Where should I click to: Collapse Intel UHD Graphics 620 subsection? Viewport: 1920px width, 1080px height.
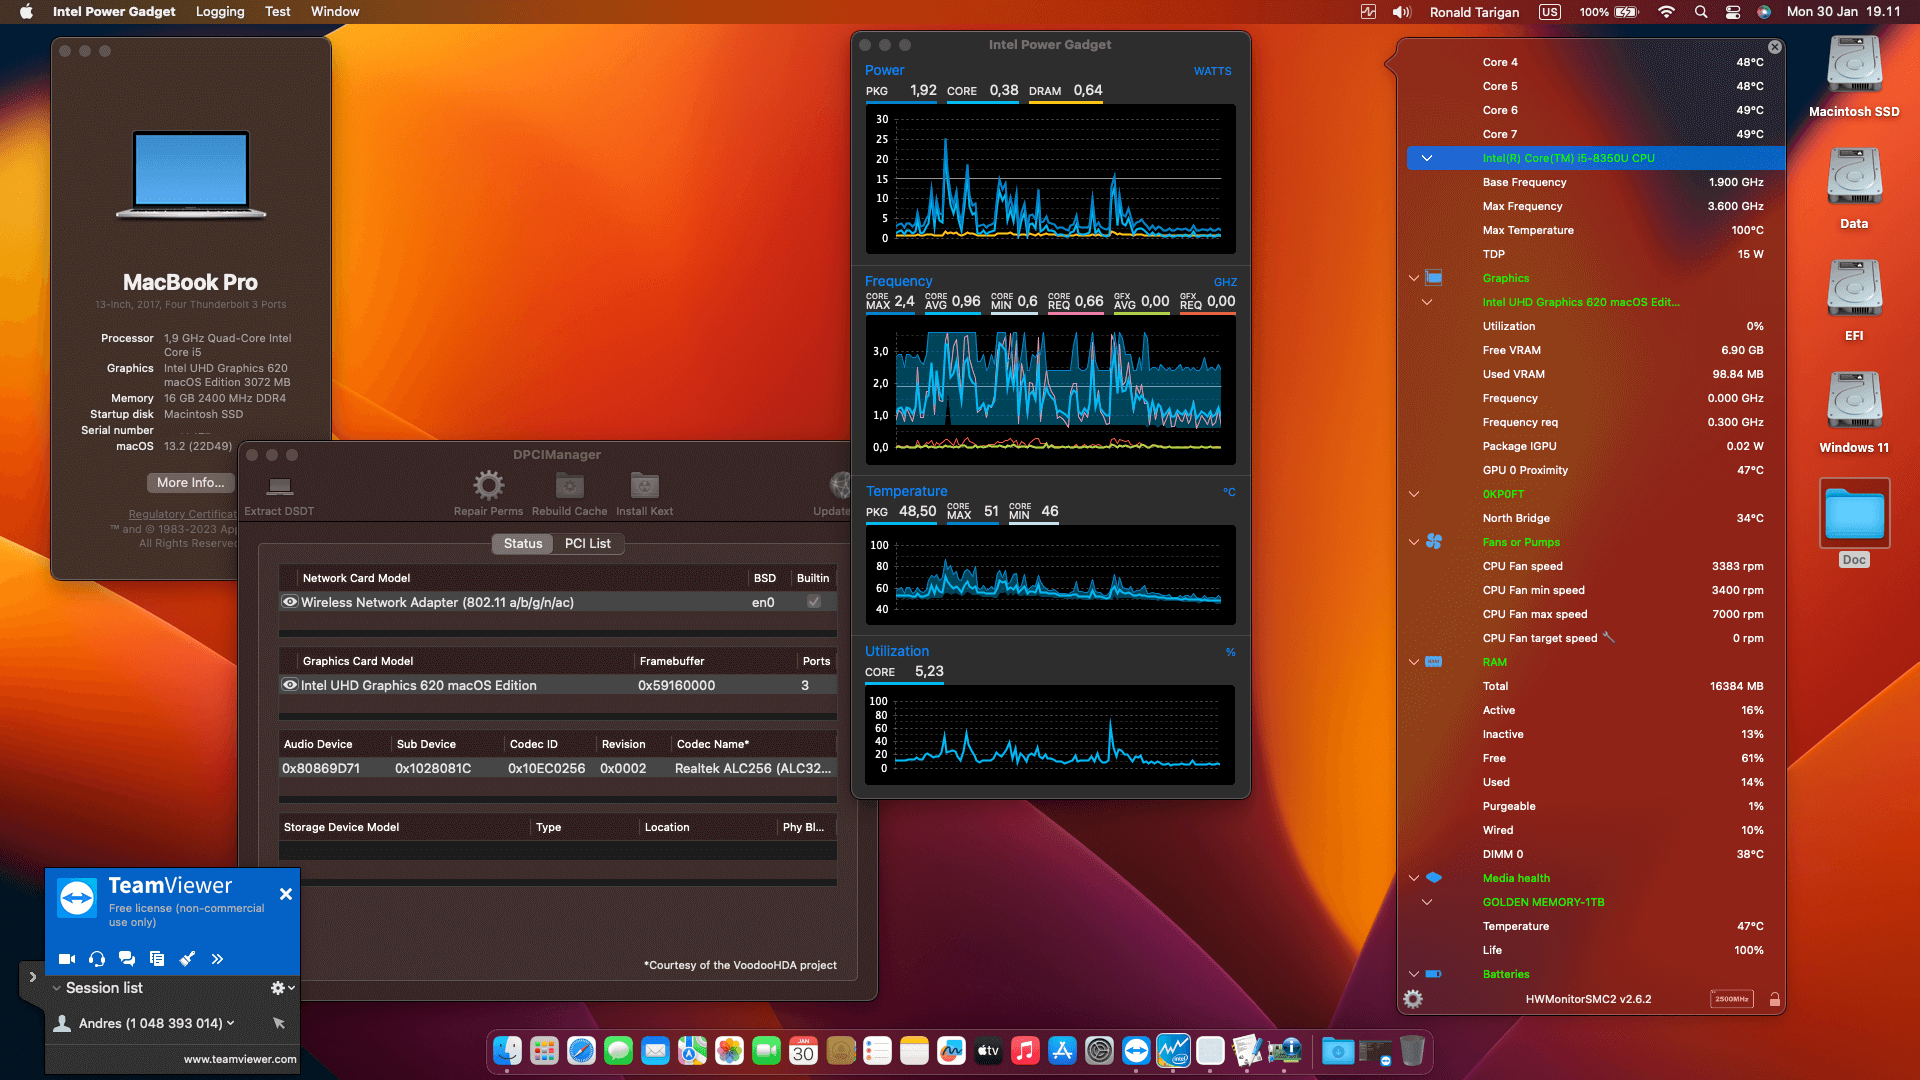[x=1427, y=302]
